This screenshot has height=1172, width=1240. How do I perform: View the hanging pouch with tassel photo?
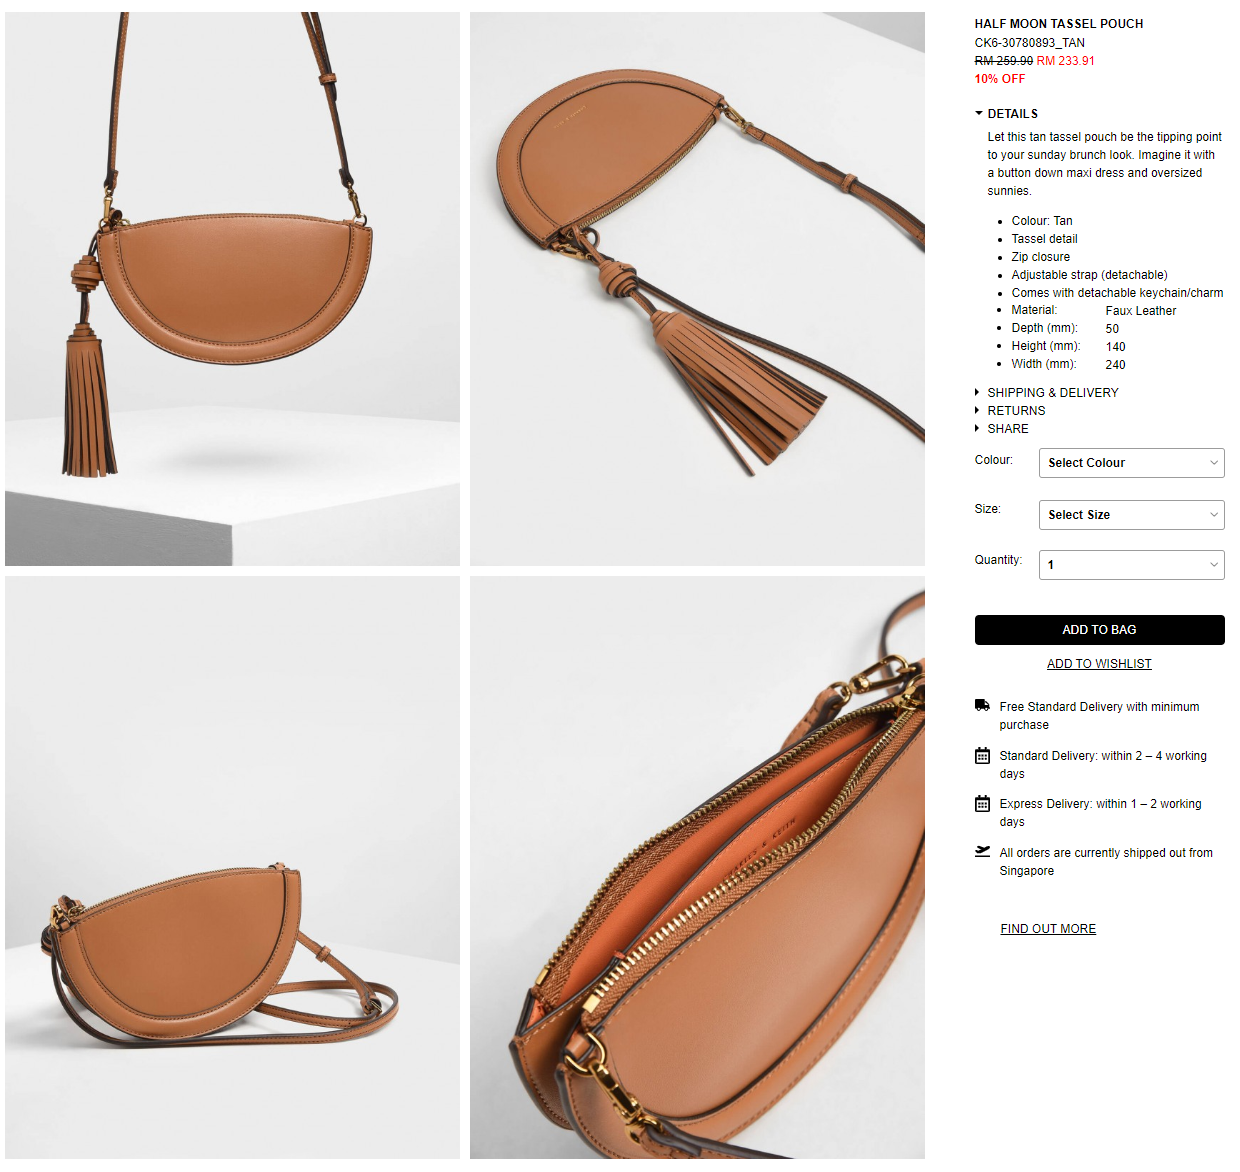(232, 289)
